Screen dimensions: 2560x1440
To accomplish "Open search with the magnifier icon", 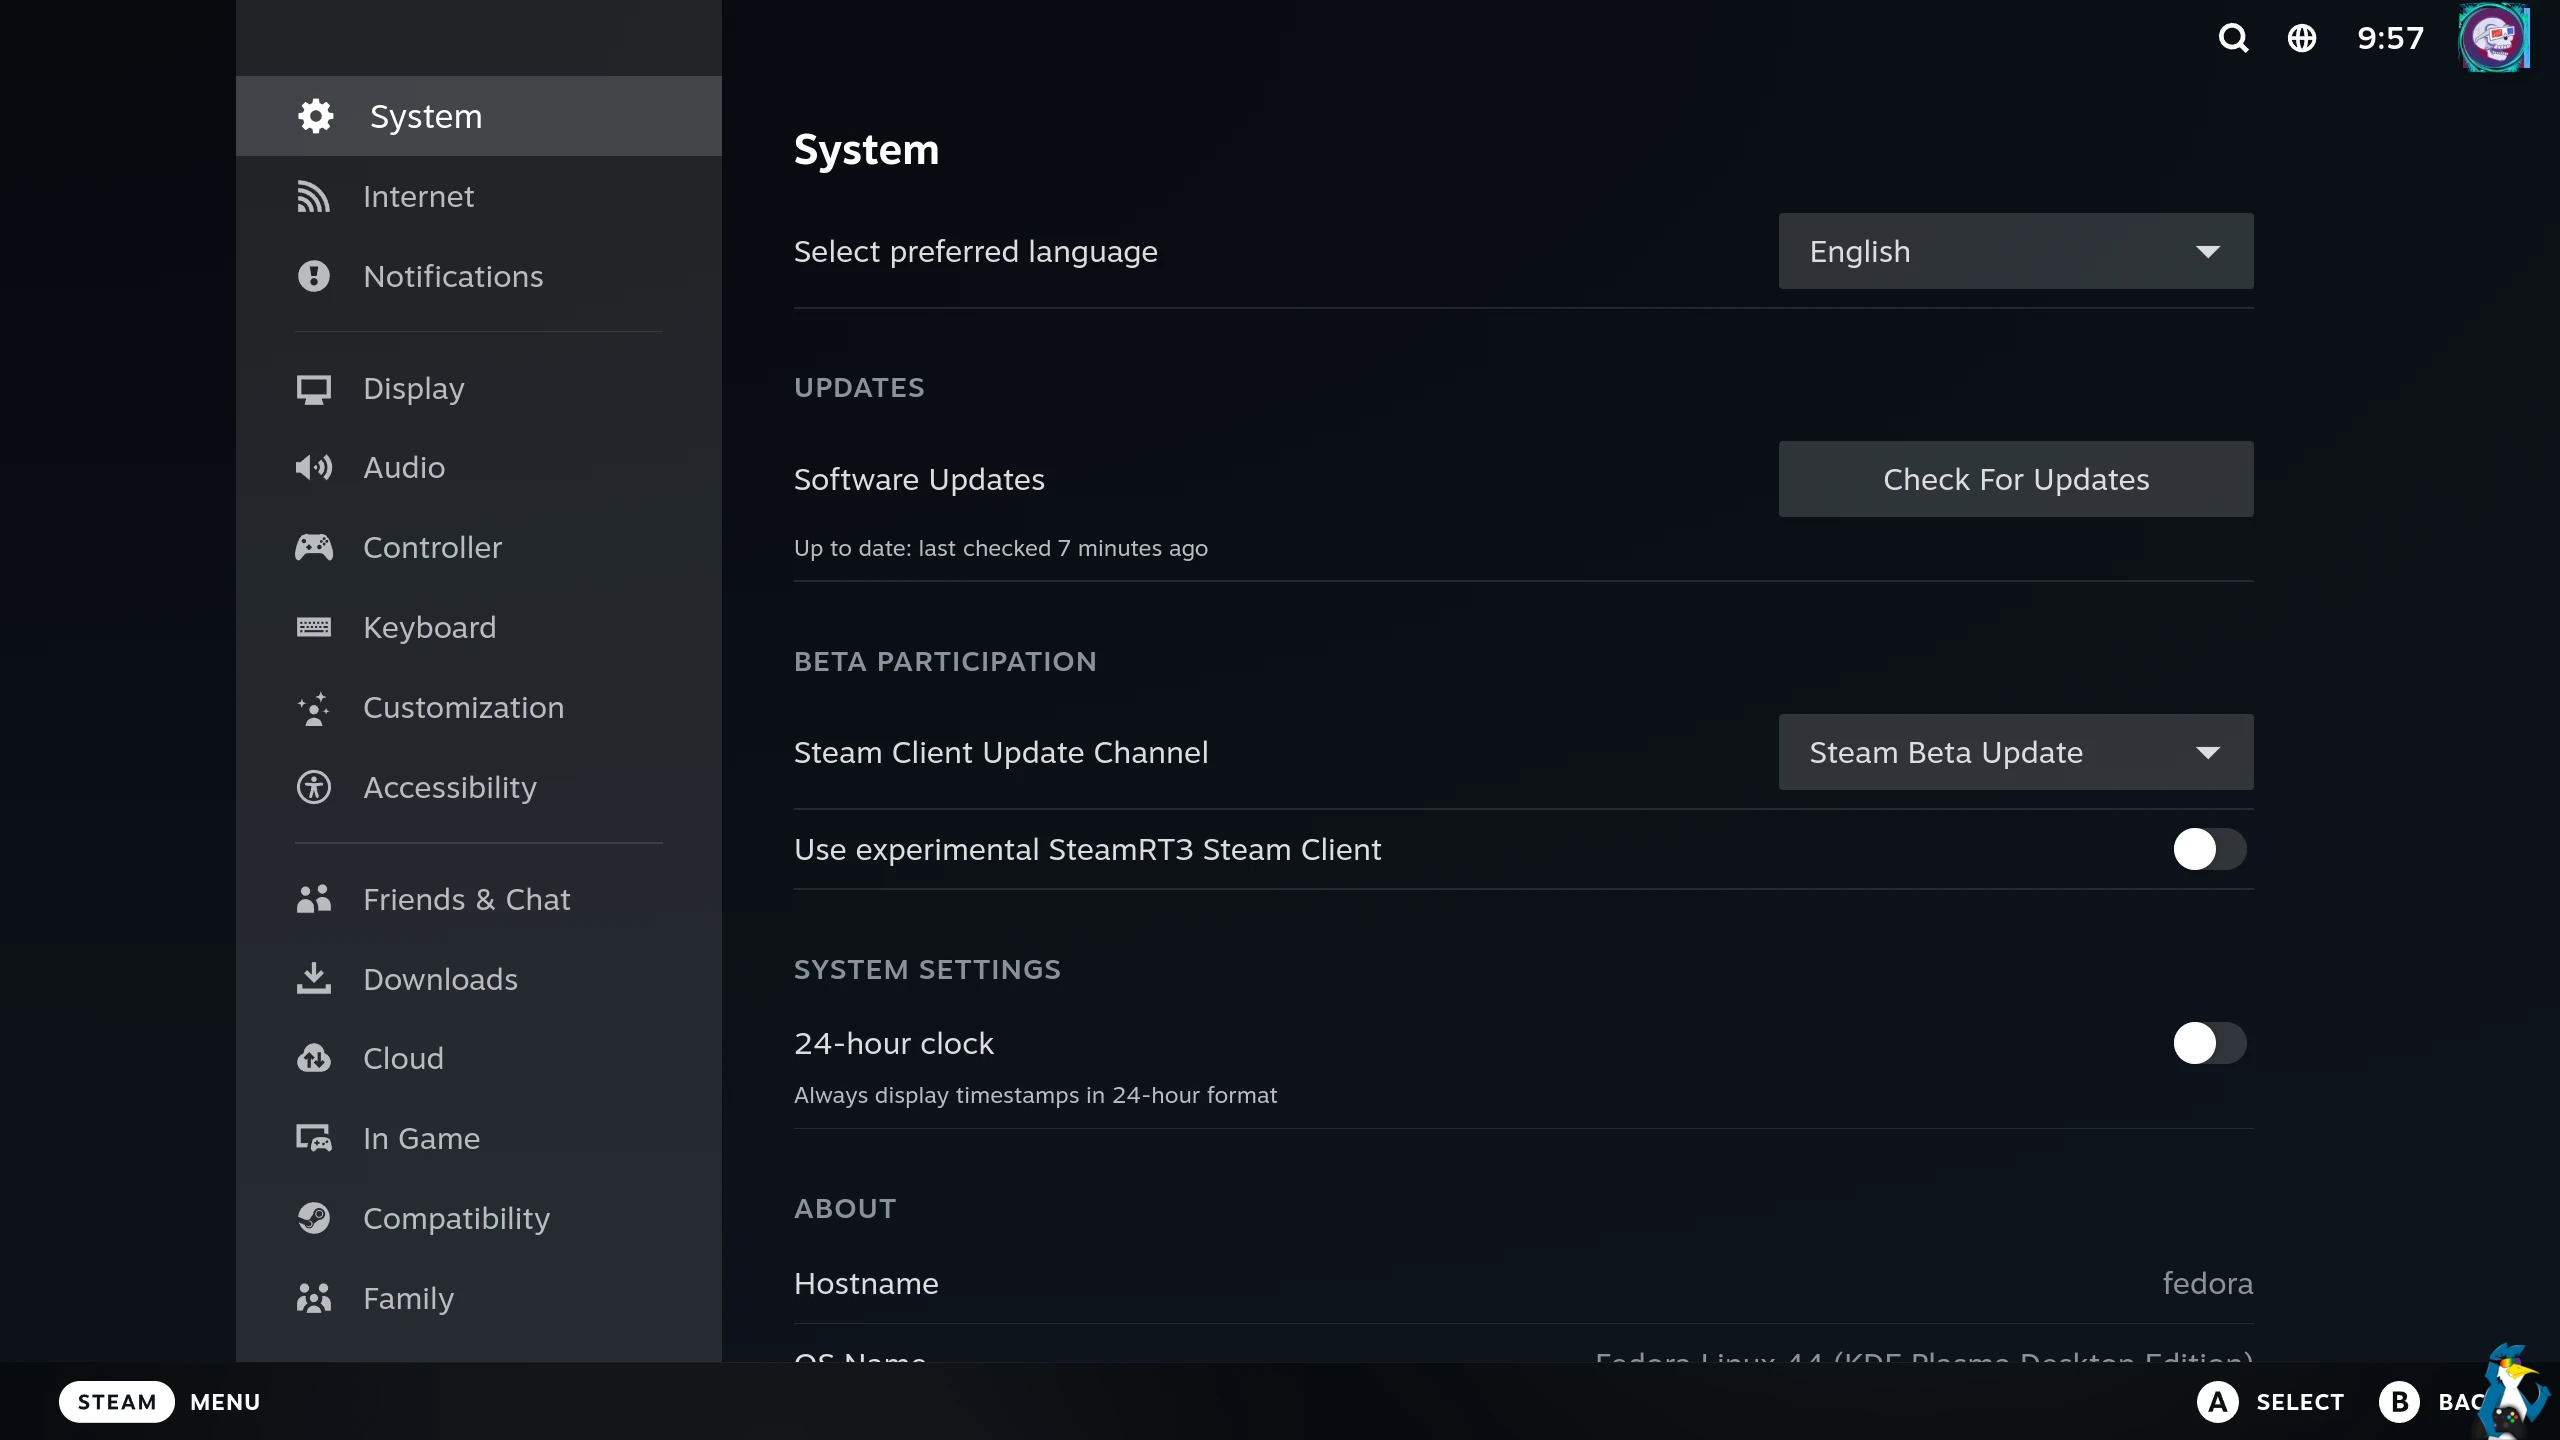I will click(x=2233, y=38).
